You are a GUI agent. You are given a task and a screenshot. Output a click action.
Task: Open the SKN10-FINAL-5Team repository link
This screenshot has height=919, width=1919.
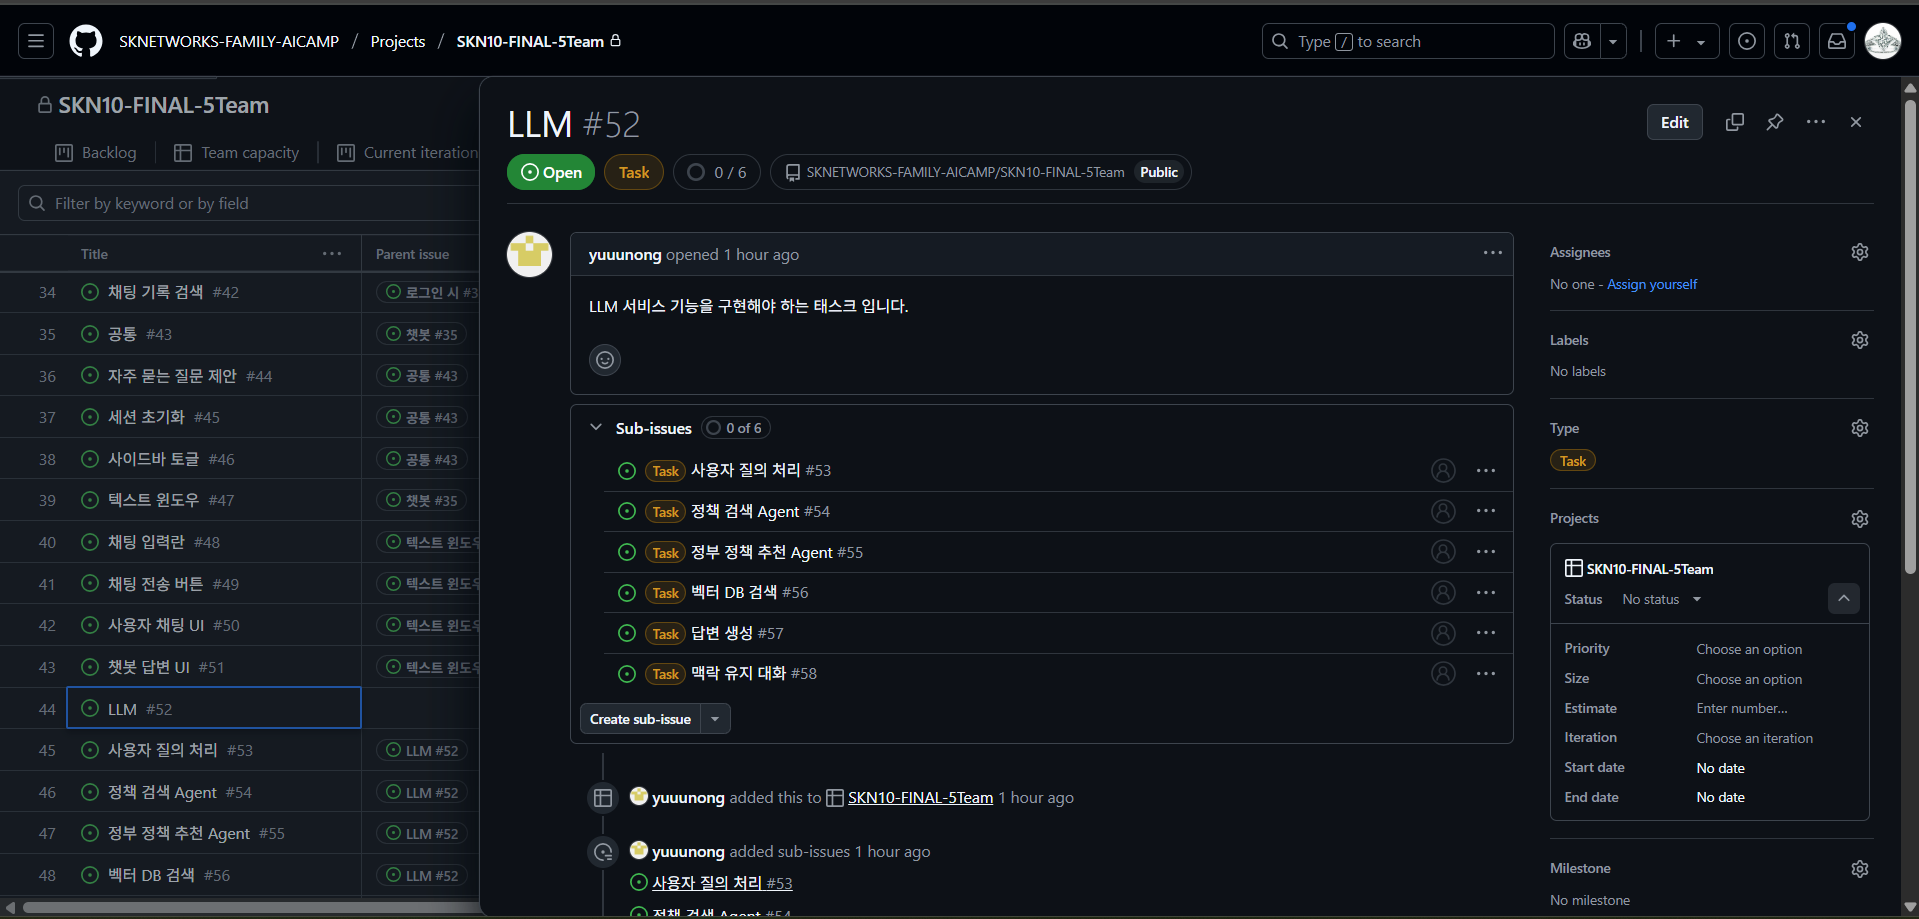pos(965,172)
